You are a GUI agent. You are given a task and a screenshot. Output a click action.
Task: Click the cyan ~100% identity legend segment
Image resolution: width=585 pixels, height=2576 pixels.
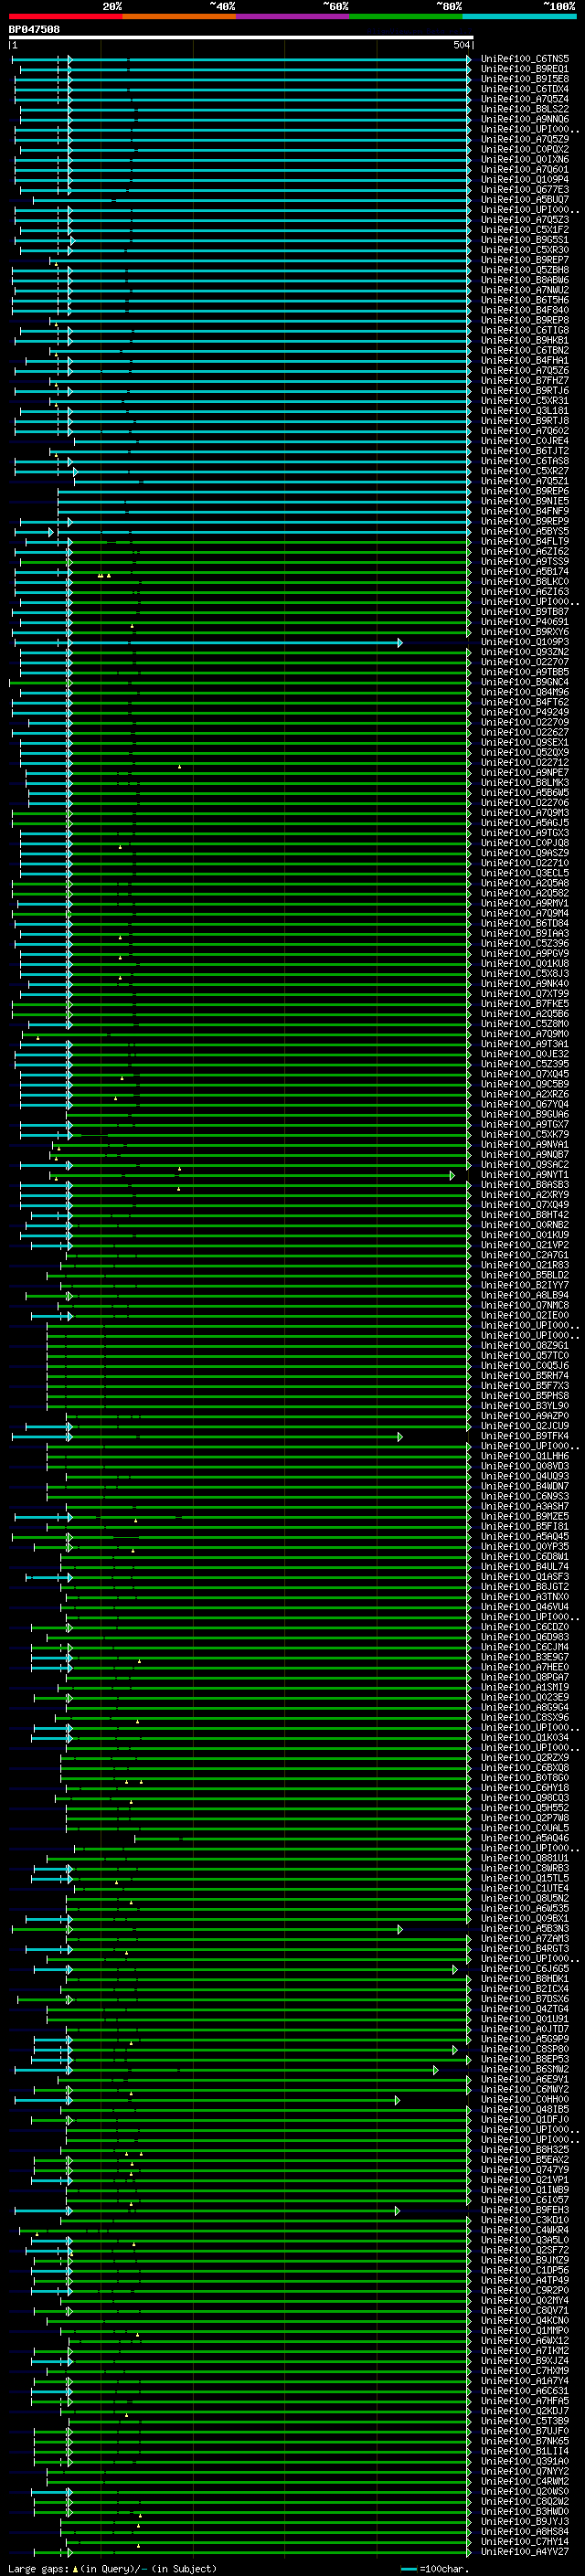(x=520, y=16)
